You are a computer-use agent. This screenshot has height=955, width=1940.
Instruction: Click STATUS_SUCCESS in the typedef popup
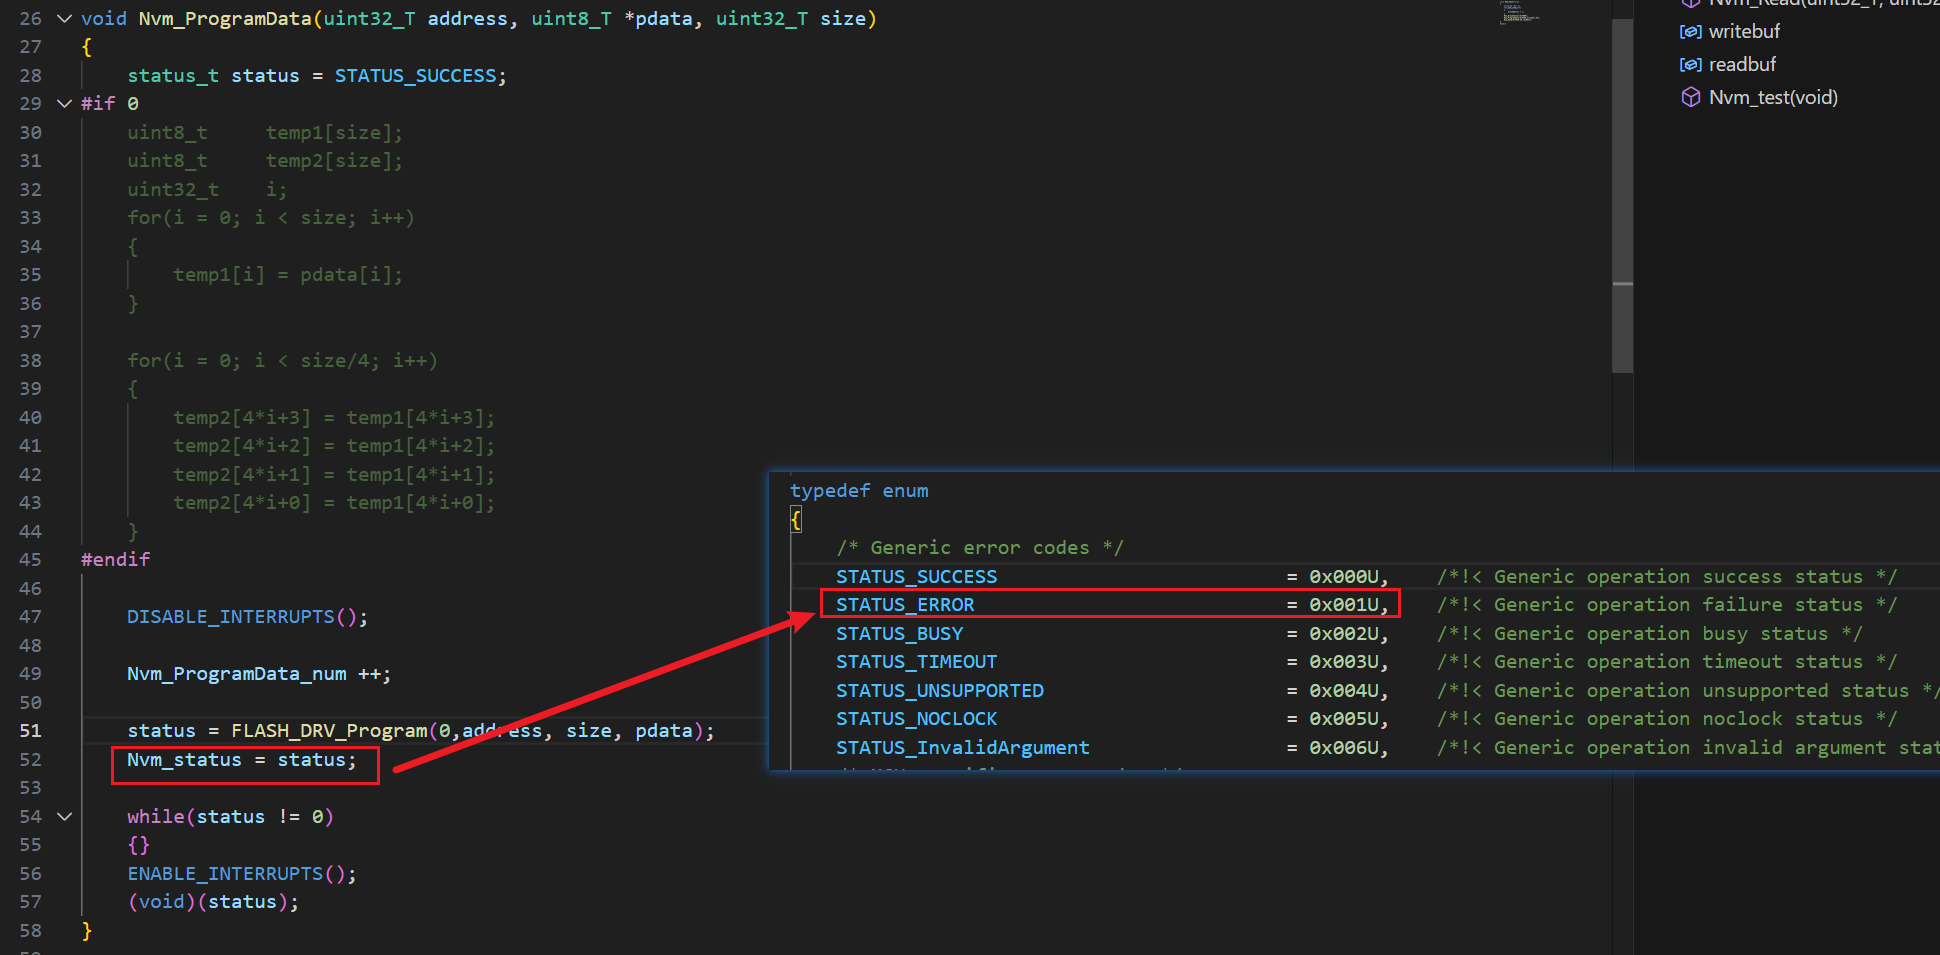click(x=916, y=577)
